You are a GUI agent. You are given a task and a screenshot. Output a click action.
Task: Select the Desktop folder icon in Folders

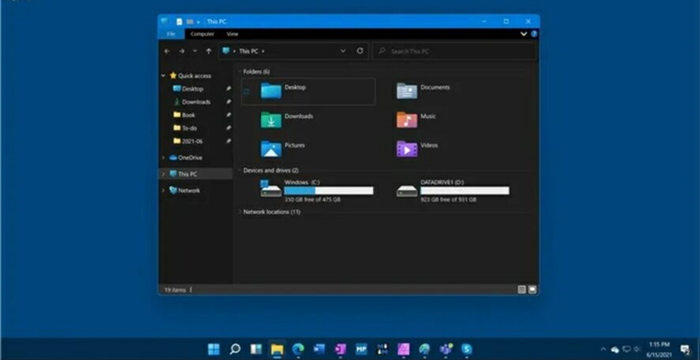point(271,91)
